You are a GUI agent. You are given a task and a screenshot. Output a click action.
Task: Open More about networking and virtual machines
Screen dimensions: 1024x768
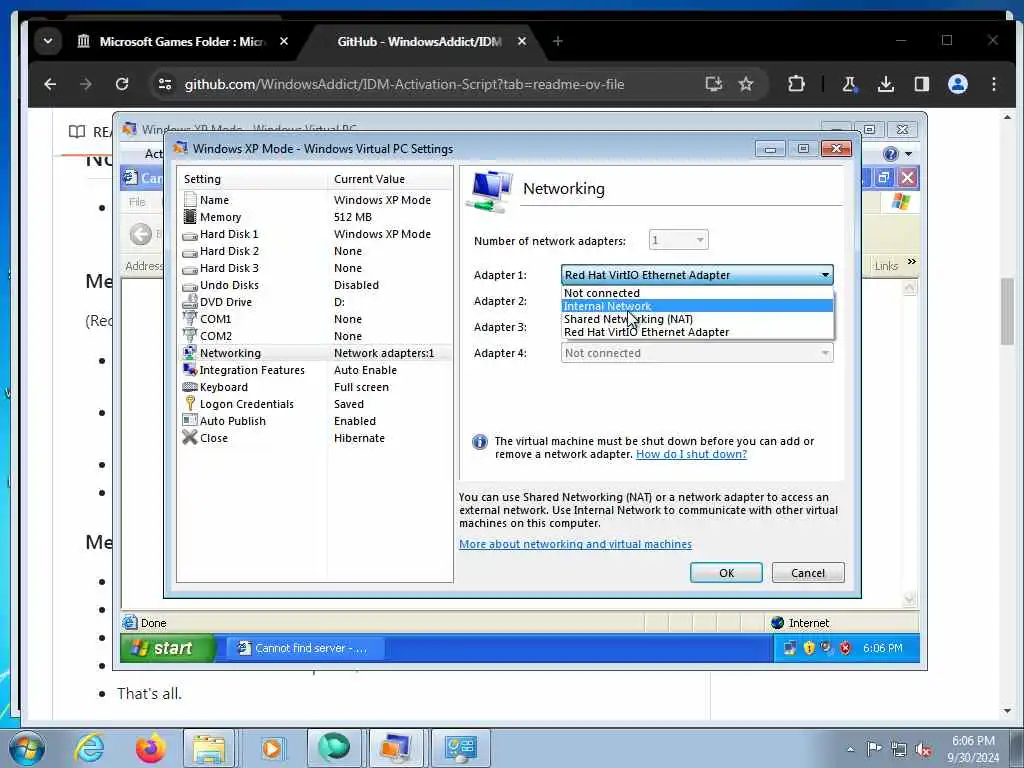(575, 544)
